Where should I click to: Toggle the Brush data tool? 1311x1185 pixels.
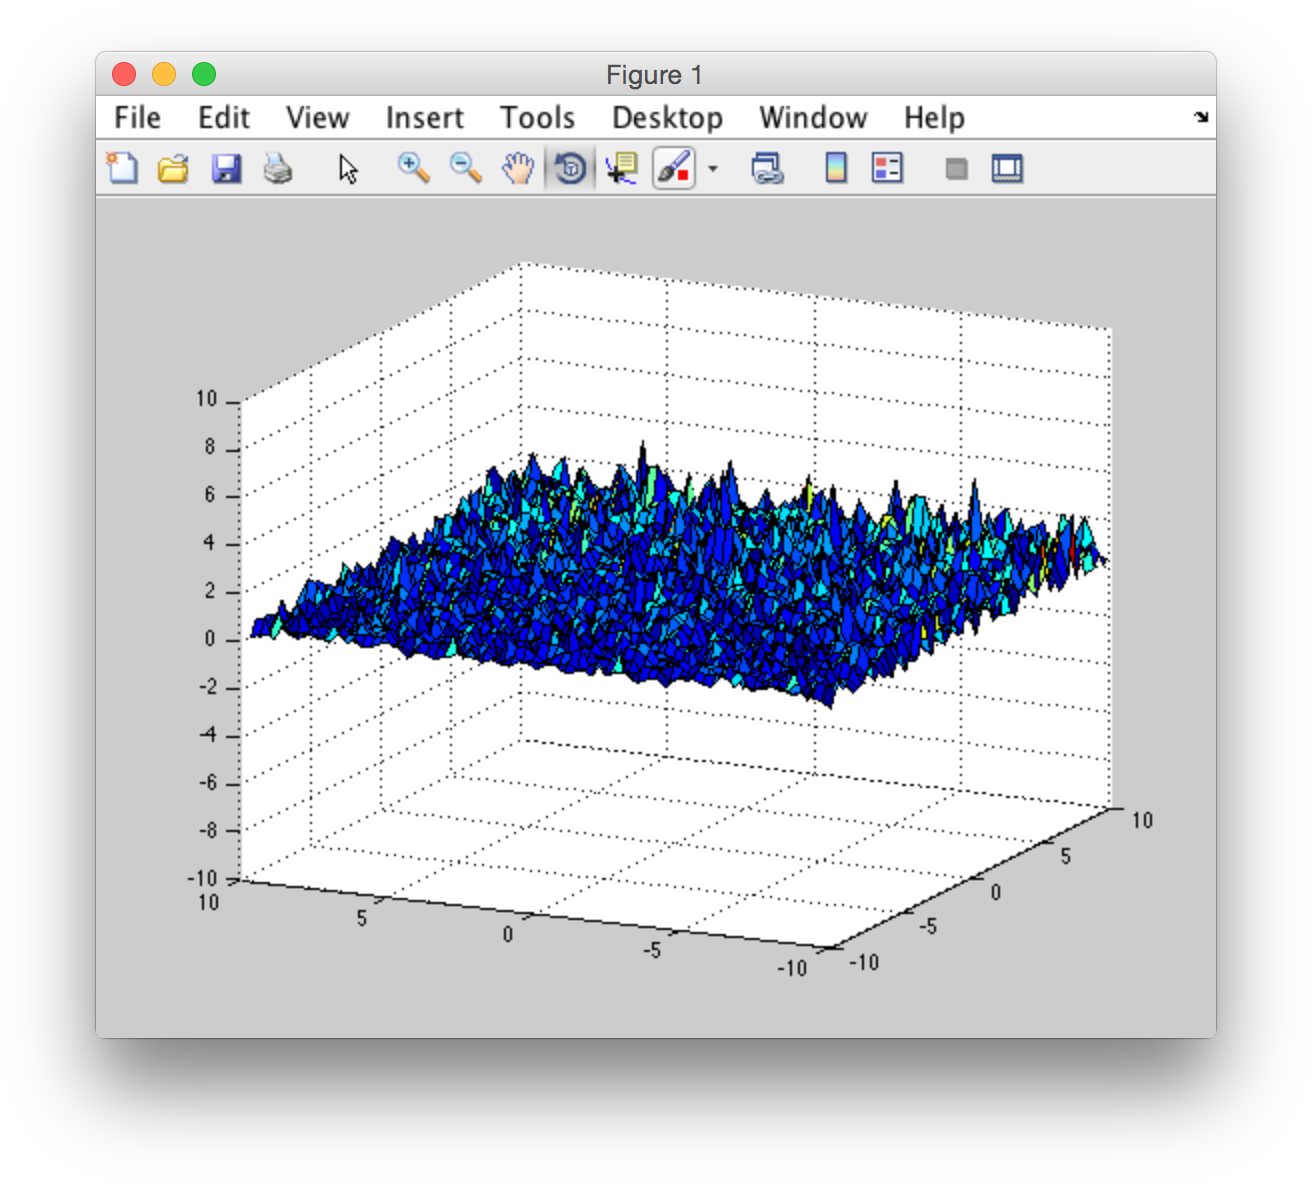pyautogui.click(x=673, y=168)
